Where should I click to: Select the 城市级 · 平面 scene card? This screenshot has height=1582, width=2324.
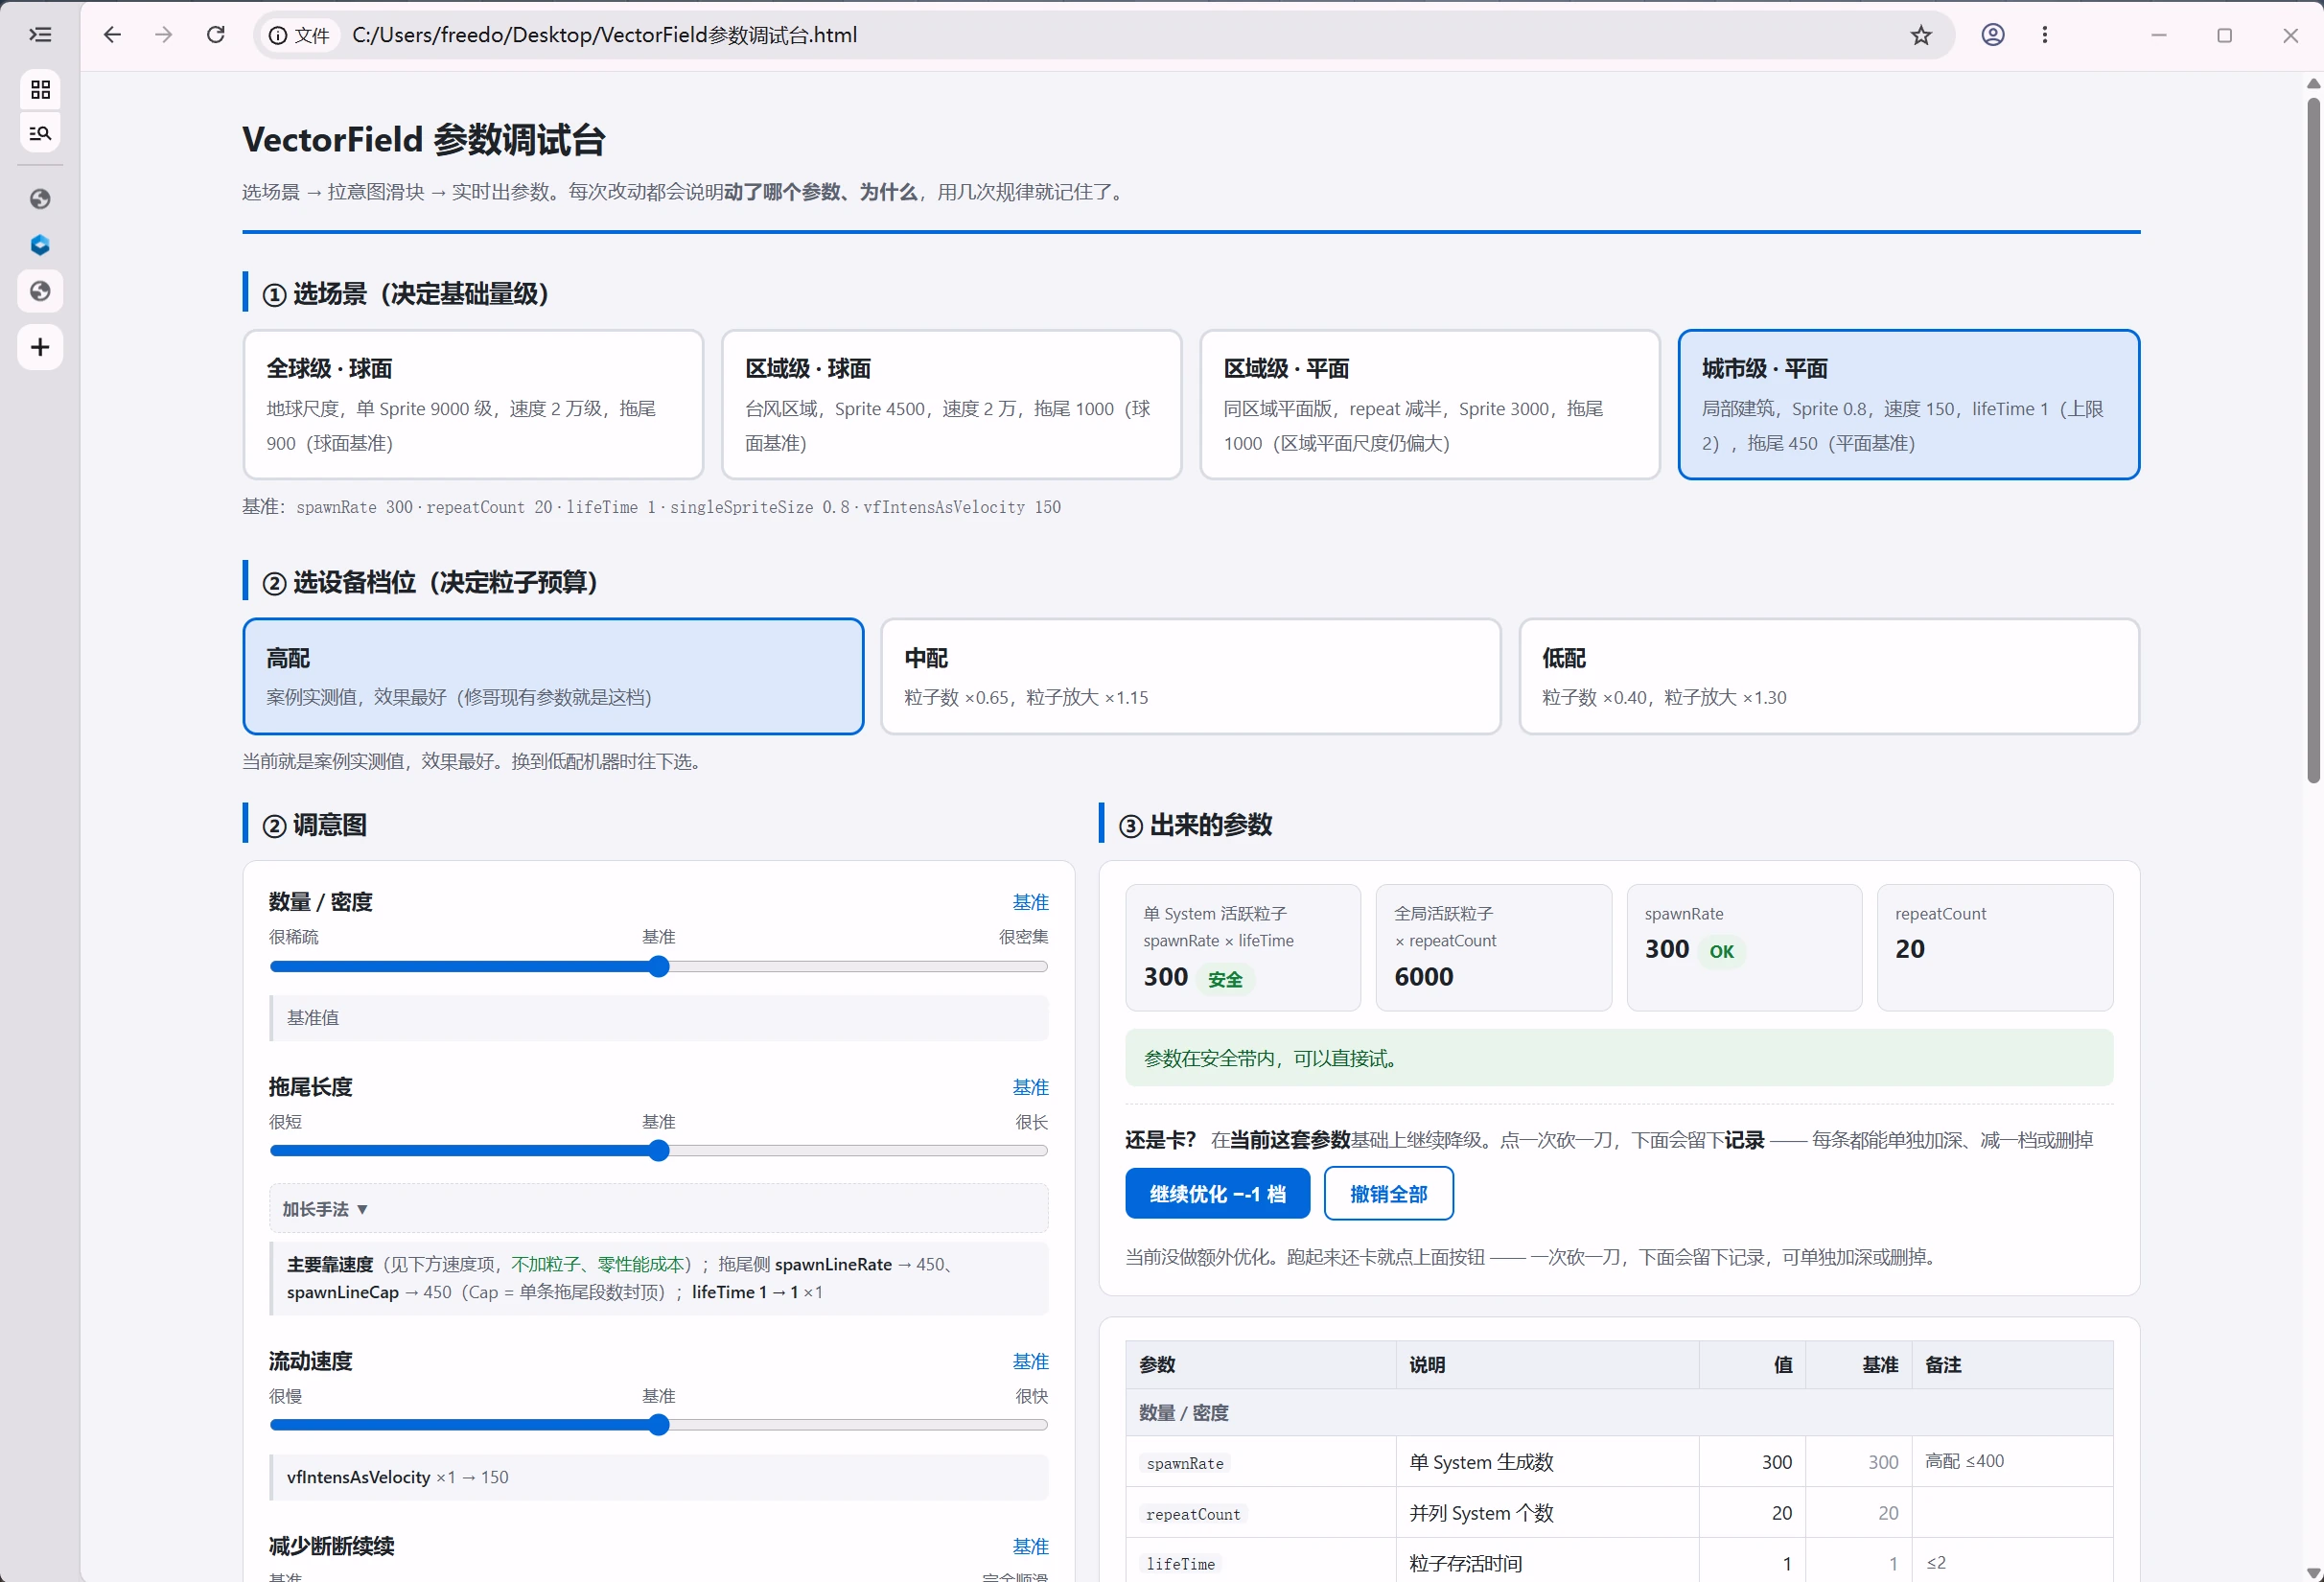click(1909, 405)
